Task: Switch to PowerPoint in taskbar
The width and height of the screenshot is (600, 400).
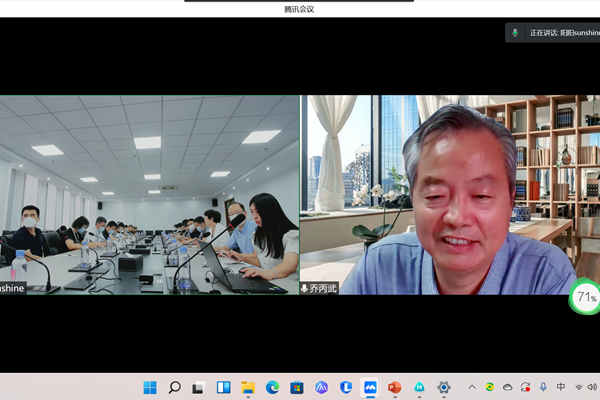Action: [394, 387]
